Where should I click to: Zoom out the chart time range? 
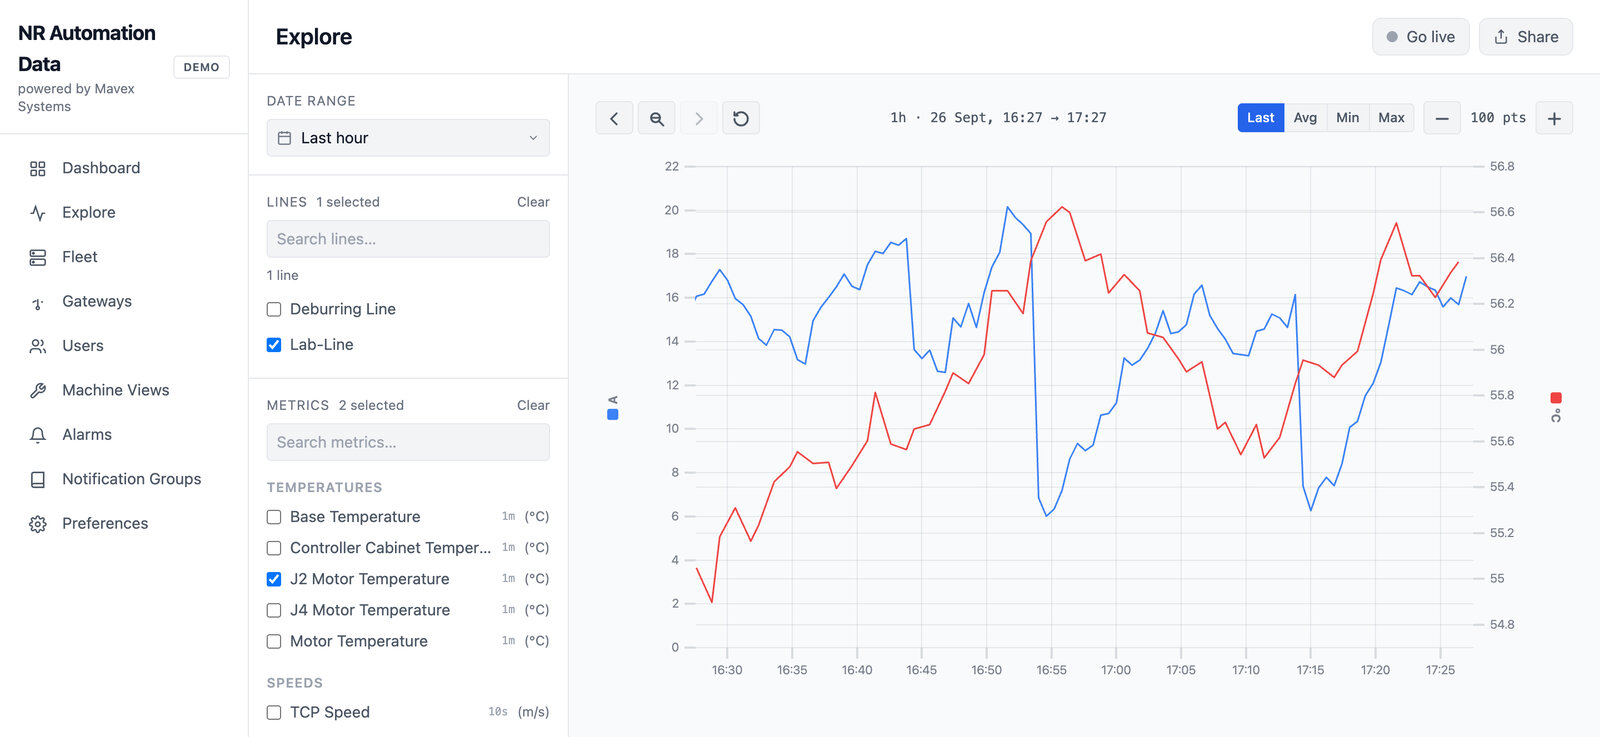click(x=657, y=118)
